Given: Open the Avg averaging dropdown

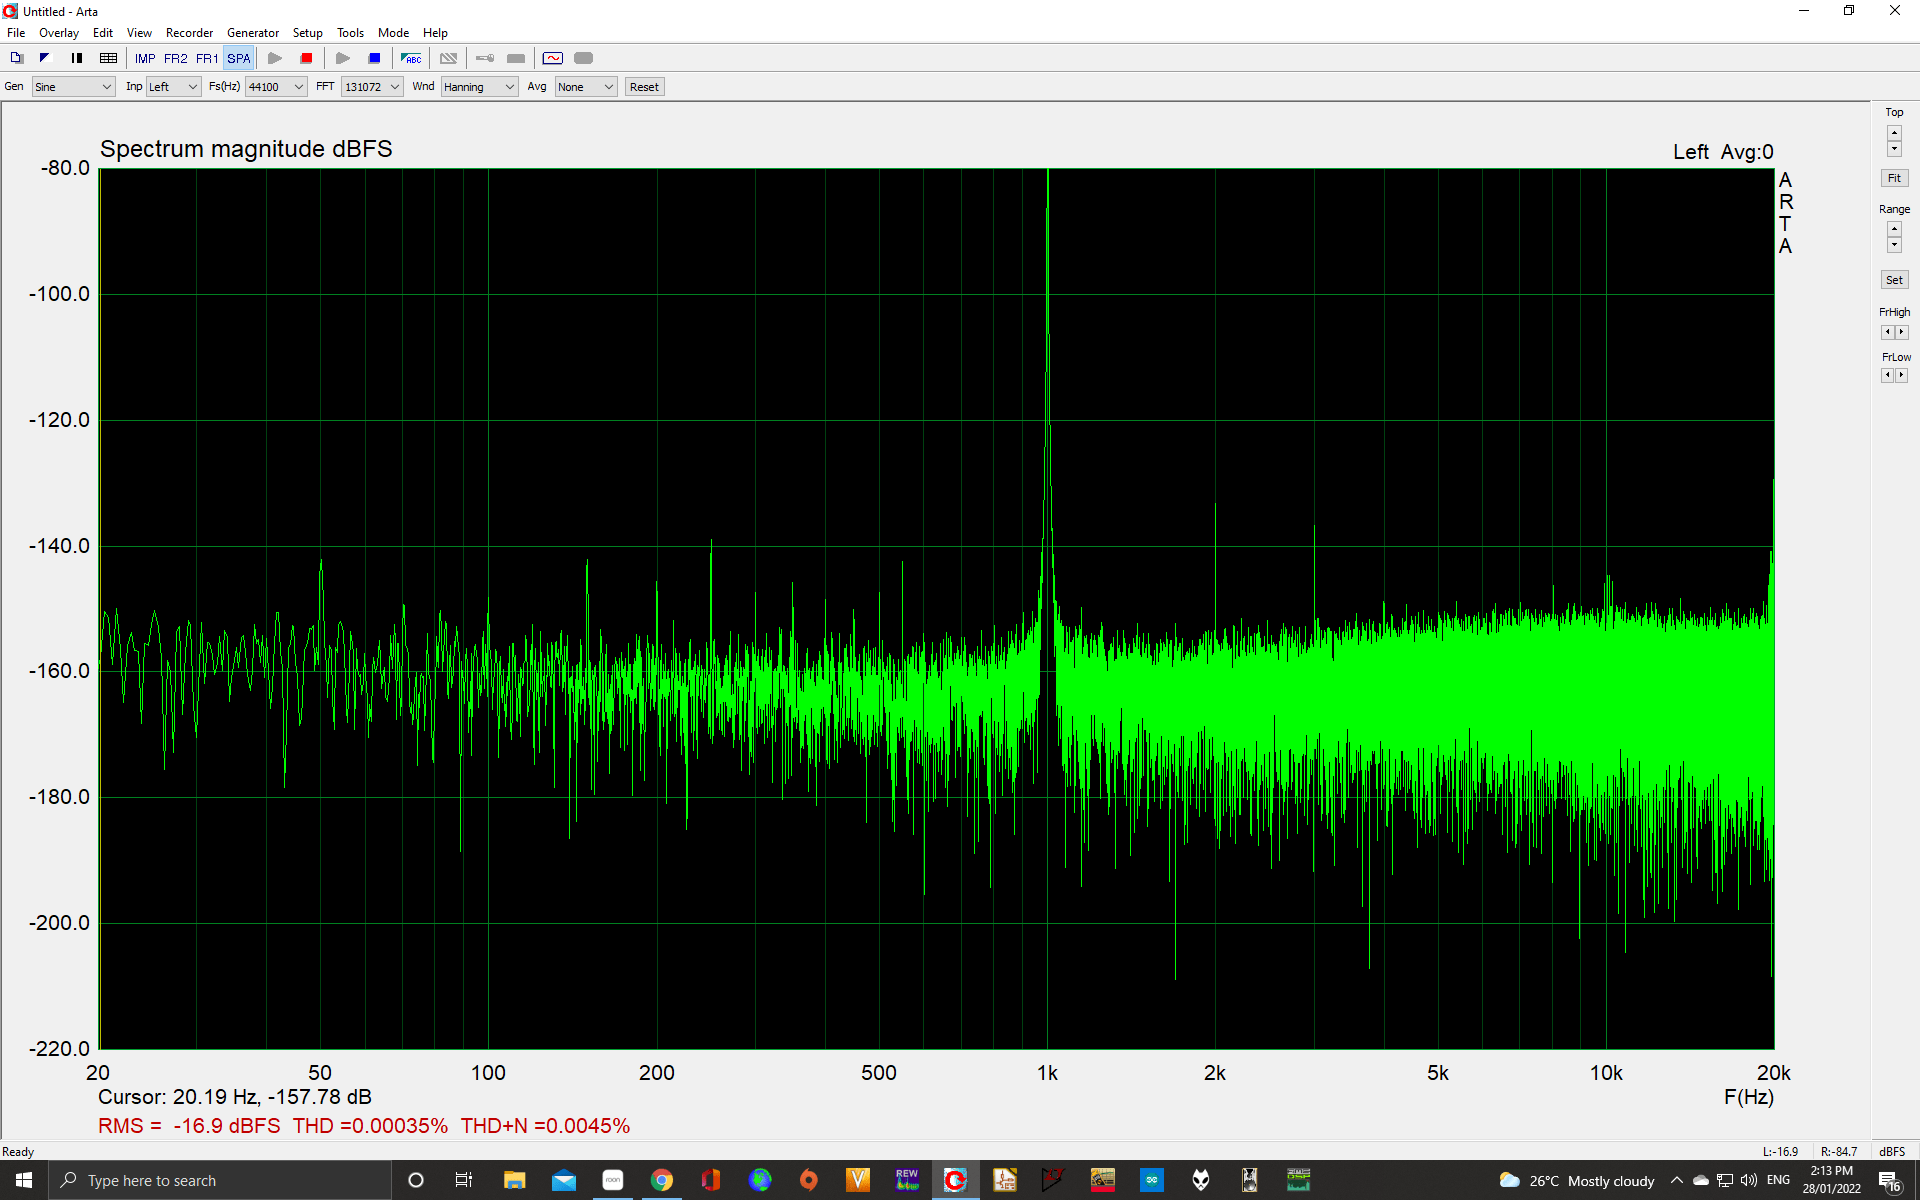Looking at the screenshot, I should click(586, 87).
